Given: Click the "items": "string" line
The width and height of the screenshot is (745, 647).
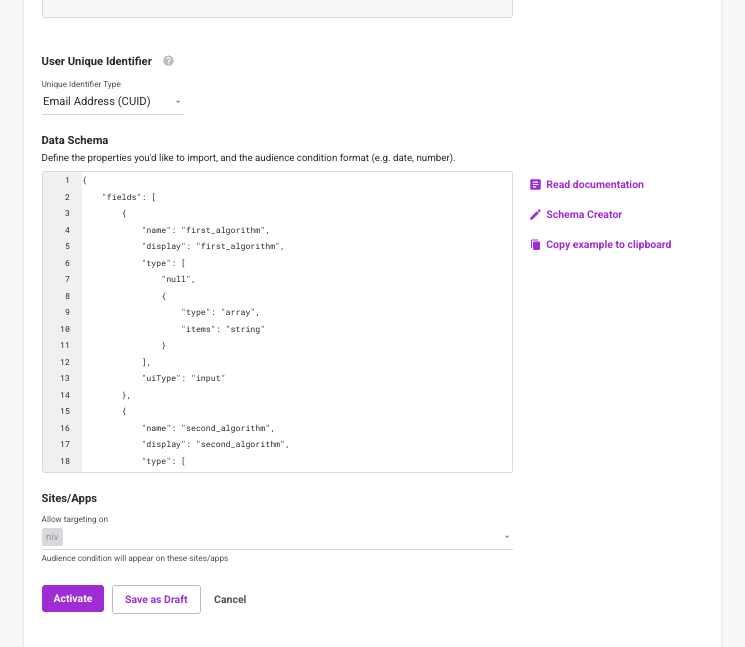Looking at the screenshot, I should [x=223, y=329].
